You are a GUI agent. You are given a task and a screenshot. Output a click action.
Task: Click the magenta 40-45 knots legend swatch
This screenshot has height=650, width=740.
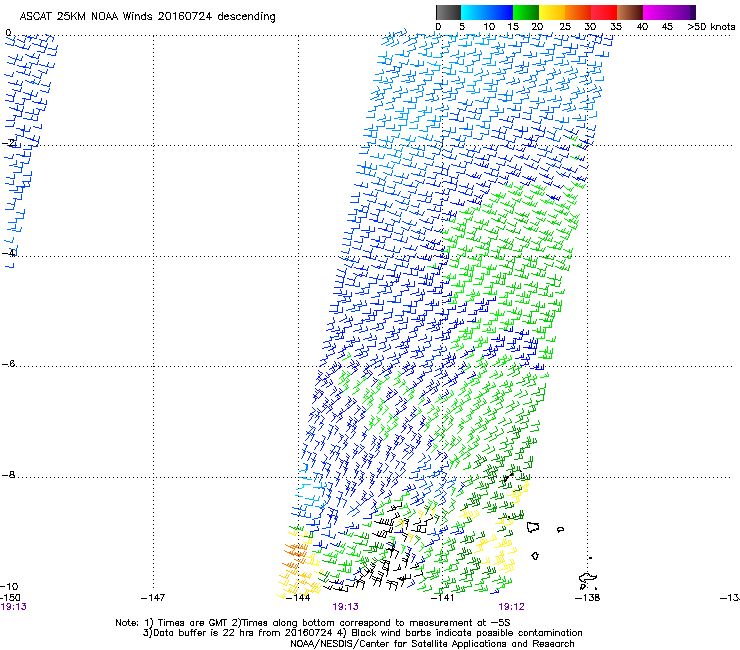click(x=656, y=12)
